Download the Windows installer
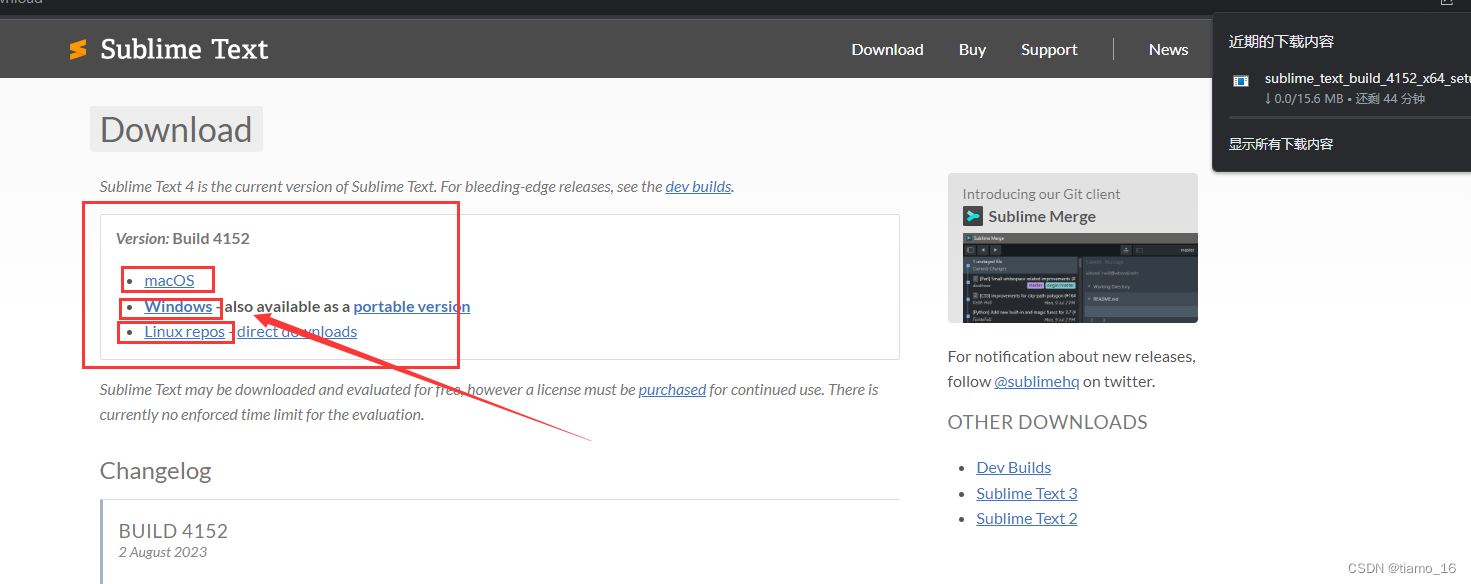 [x=178, y=306]
